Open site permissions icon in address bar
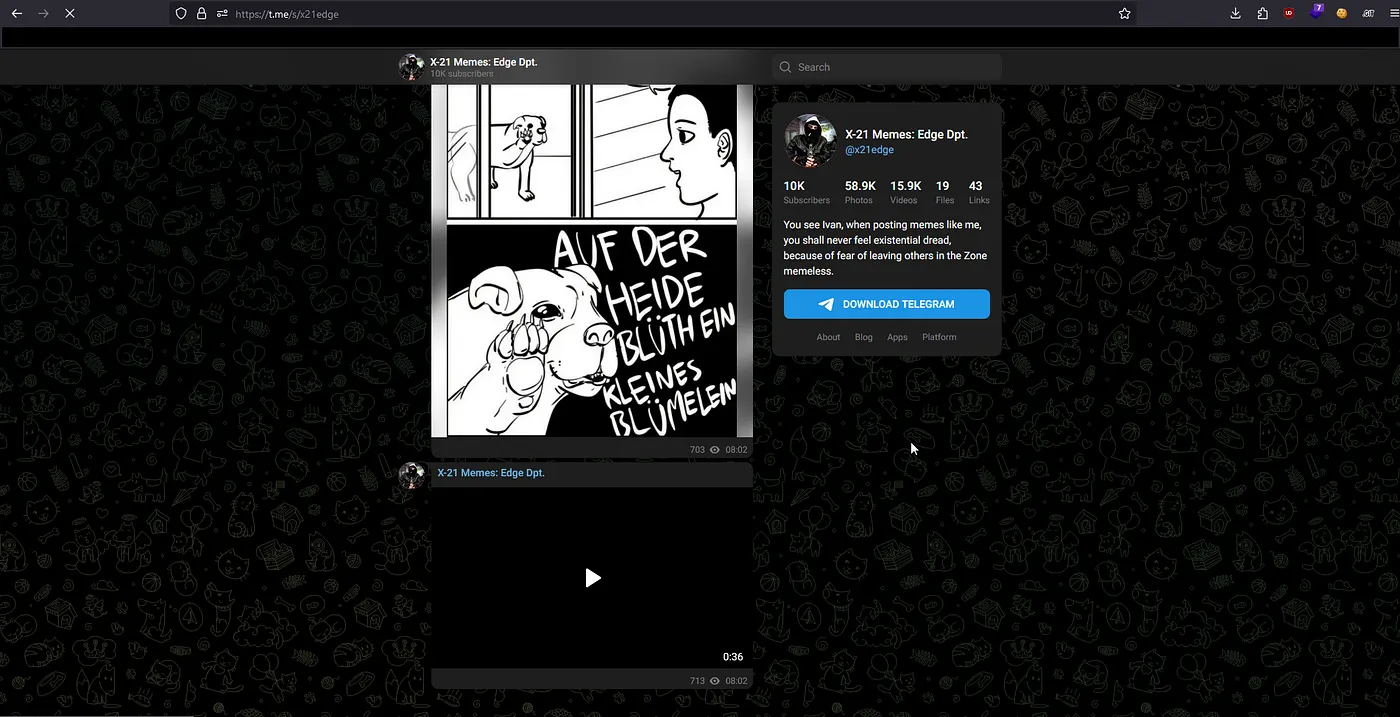Viewport: 1400px width, 717px height. [221, 14]
